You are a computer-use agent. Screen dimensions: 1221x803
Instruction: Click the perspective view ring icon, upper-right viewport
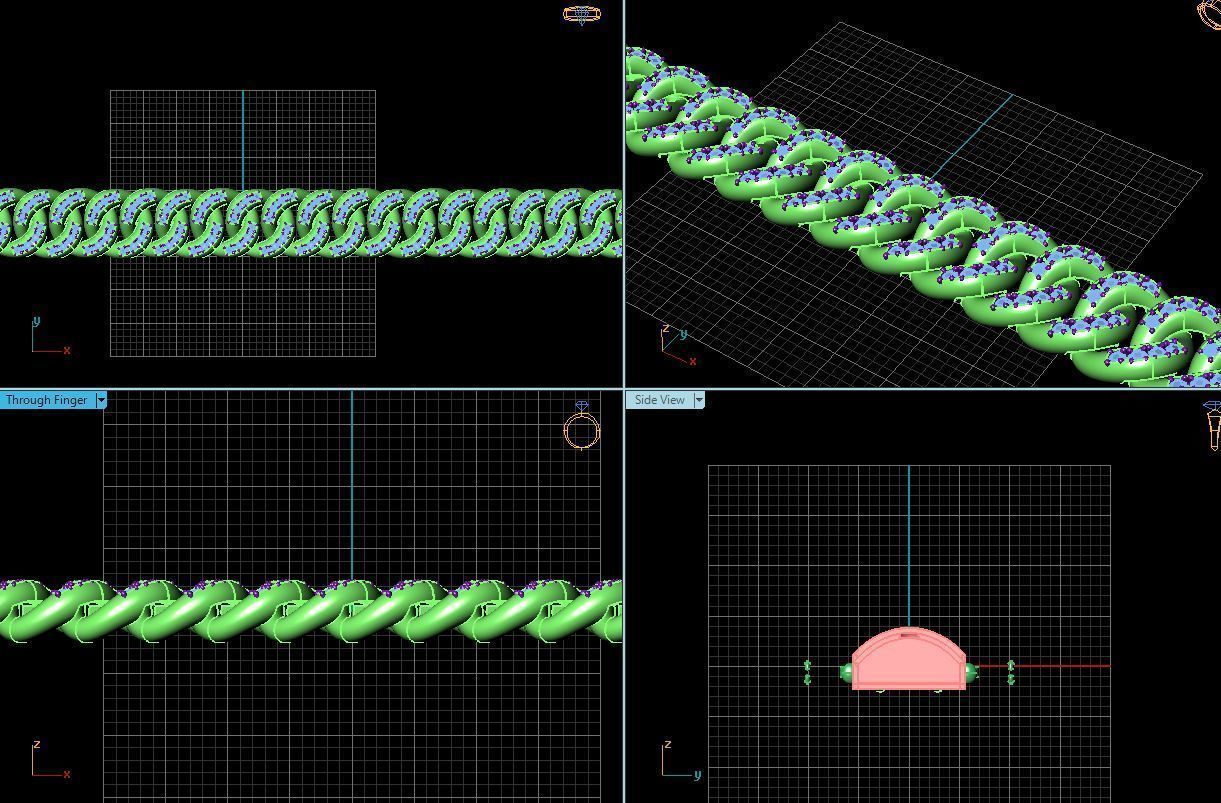[x=1209, y=13]
